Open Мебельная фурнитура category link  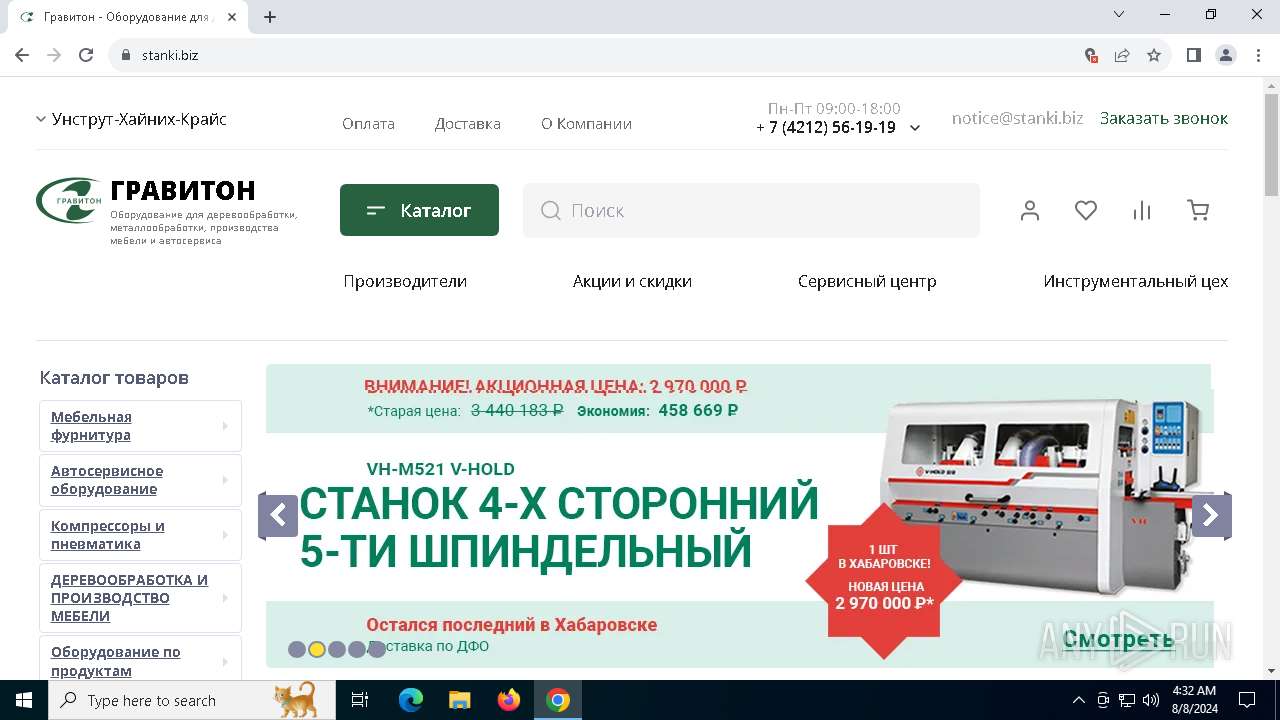coord(91,426)
